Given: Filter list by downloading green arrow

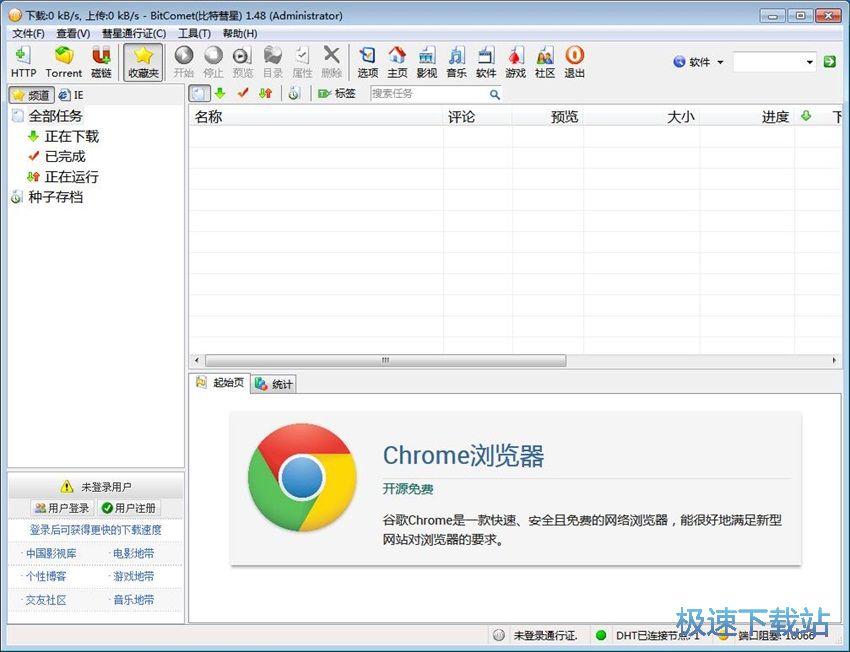Looking at the screenshot, I should pyautogui.click(x=220, y=94).
